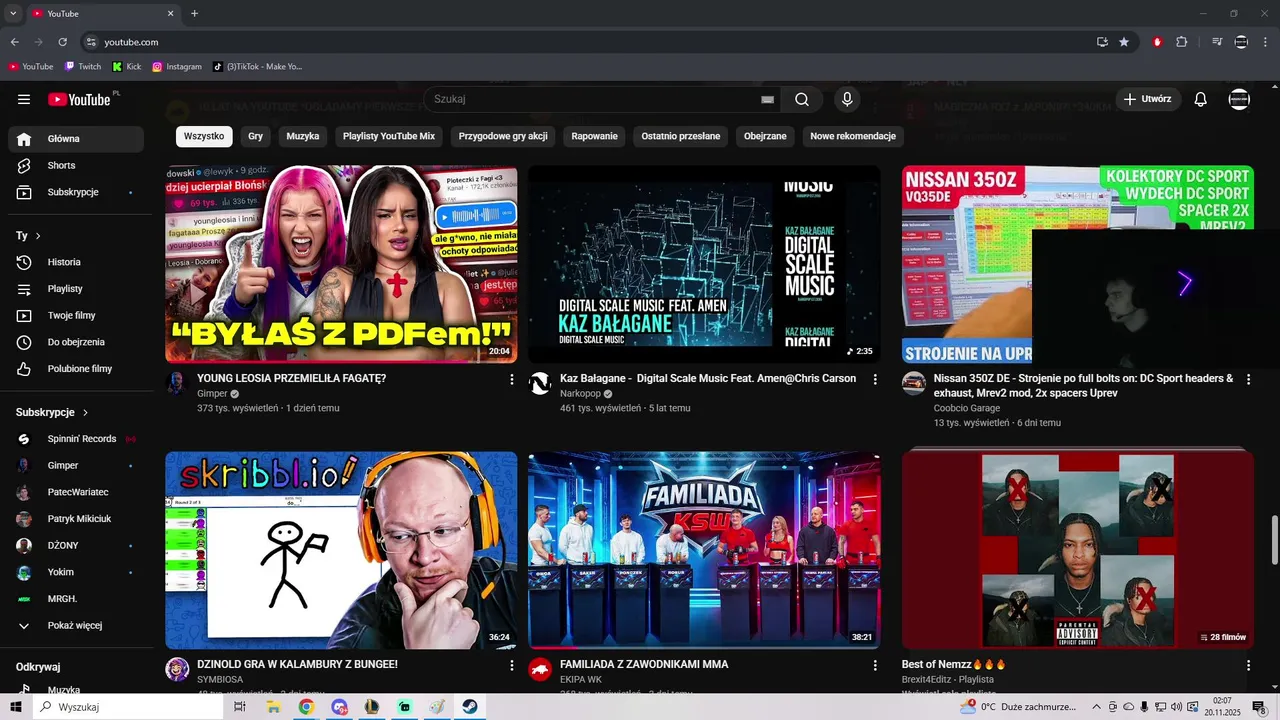Open Spinnin' Records subscription channel
The height and width of the screenshot is (720, 1280).
click(76, 439)
